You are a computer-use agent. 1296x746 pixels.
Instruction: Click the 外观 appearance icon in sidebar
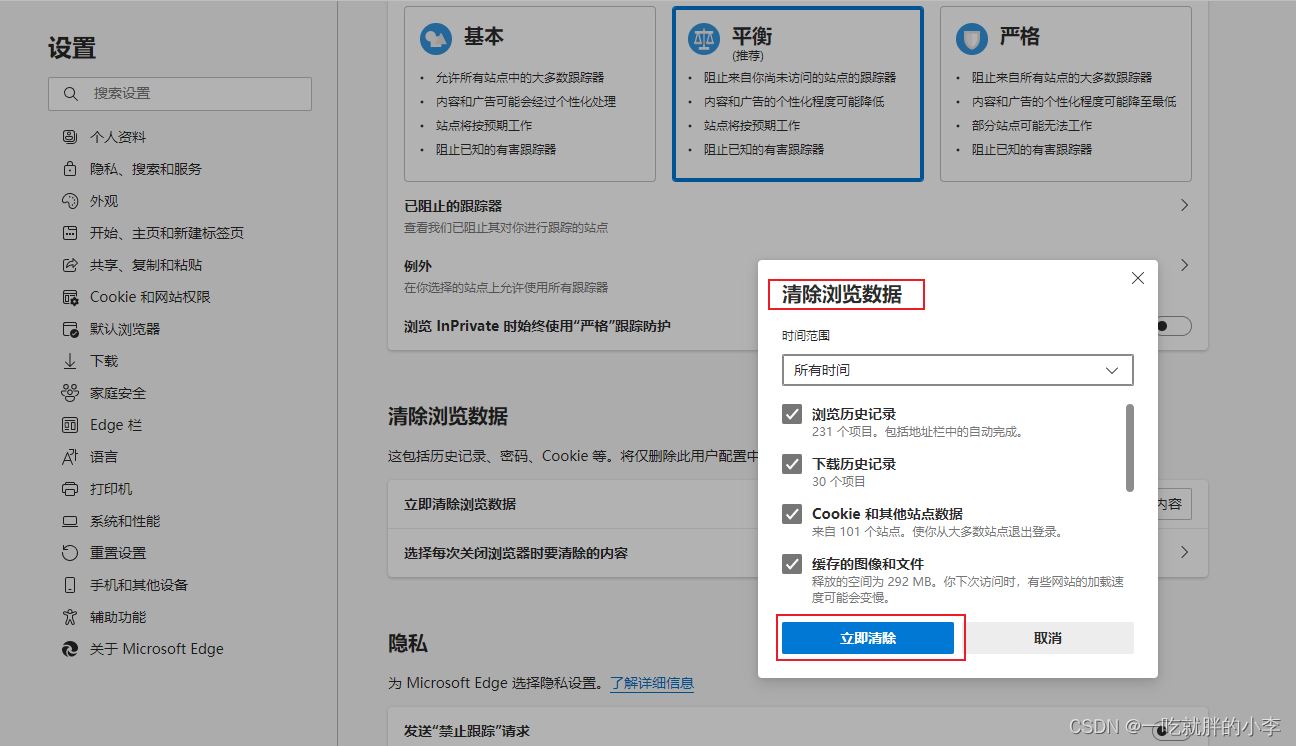70,201
